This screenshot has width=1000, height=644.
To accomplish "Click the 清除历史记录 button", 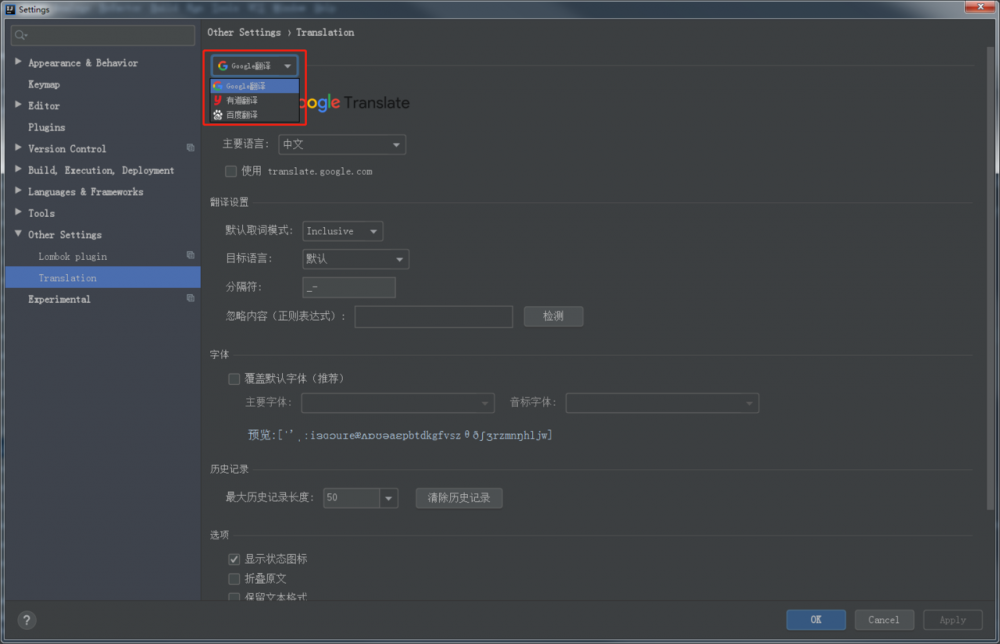I will [458, 497].
